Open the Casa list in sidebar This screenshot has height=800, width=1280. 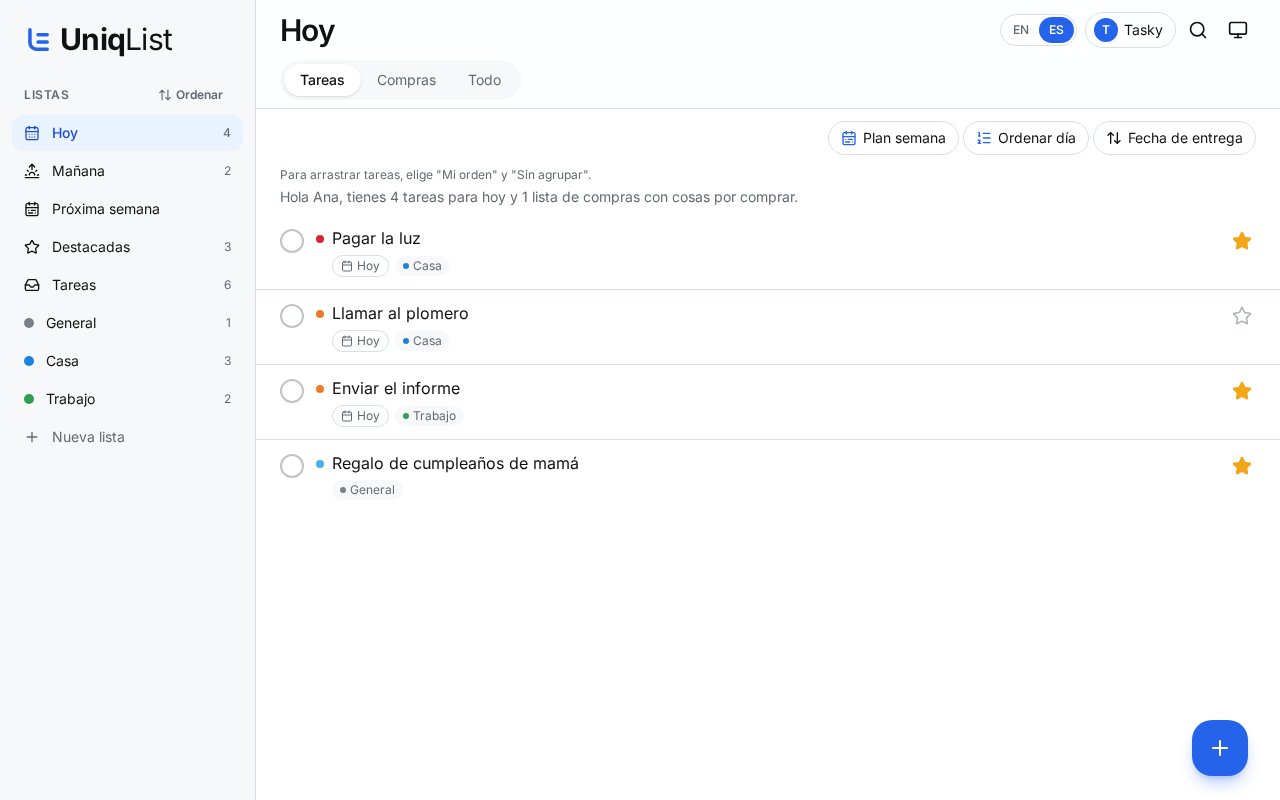[127, 361]
